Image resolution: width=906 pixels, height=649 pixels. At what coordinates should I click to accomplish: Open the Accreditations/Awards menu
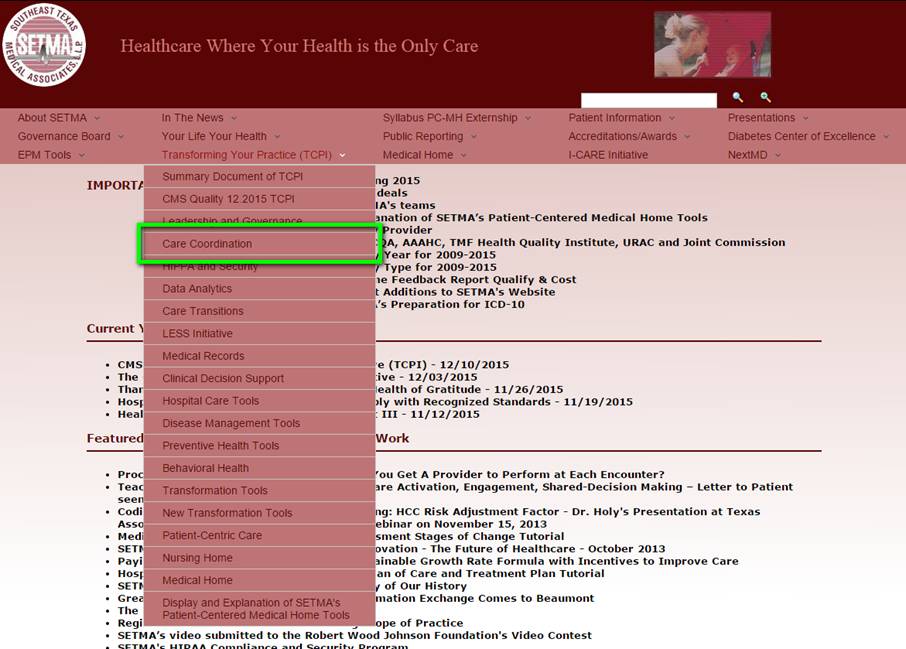tap(622, 136)
